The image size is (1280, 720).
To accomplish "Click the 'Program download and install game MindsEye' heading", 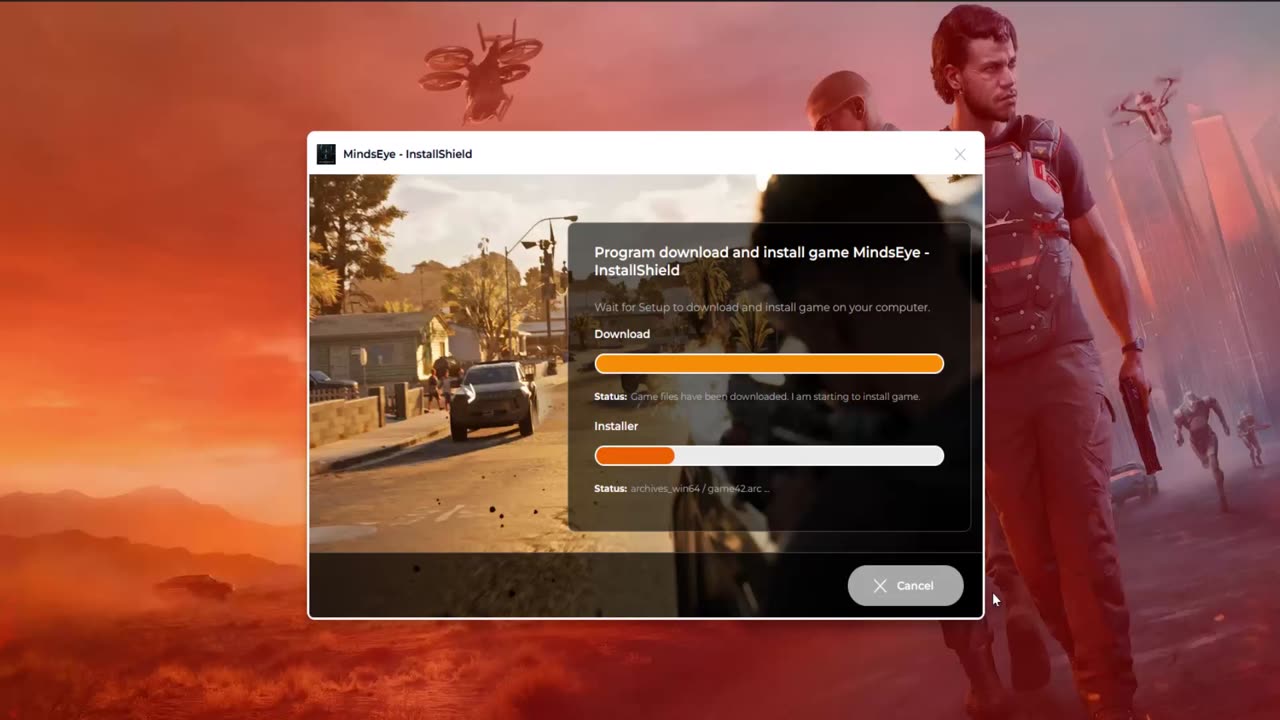I will (x=762, y=261).
